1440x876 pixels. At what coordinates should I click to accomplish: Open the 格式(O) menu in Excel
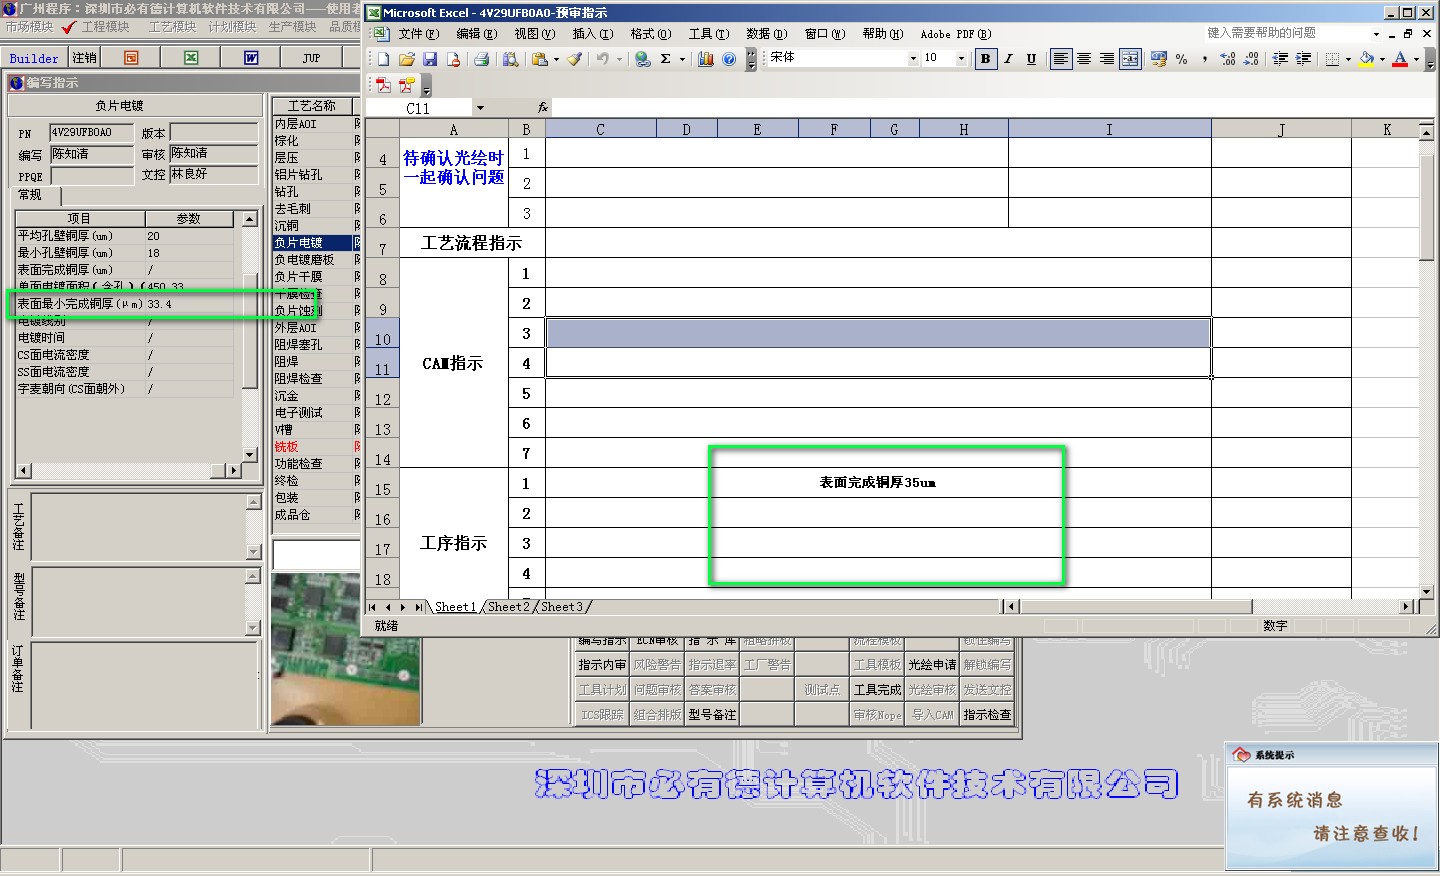651,34
